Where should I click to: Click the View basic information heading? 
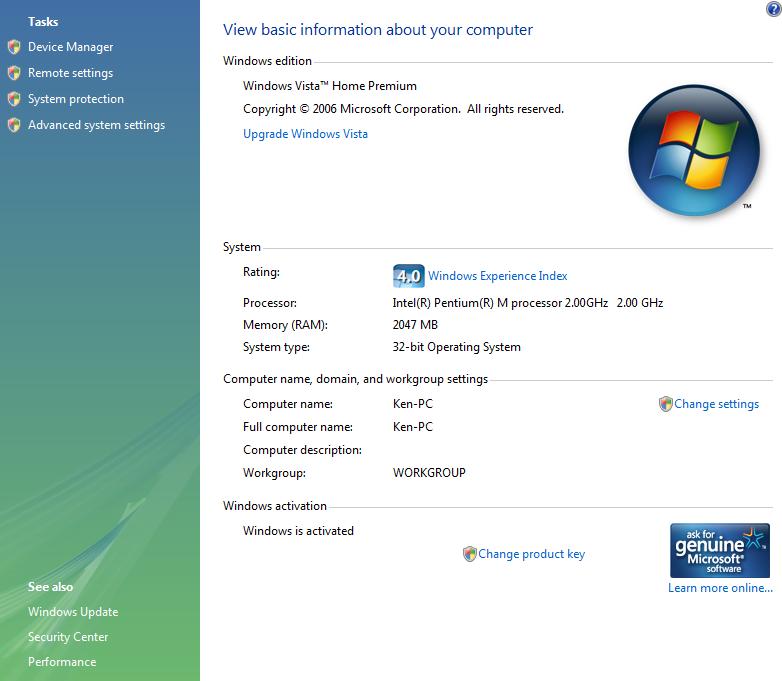[x=378, y=30]
